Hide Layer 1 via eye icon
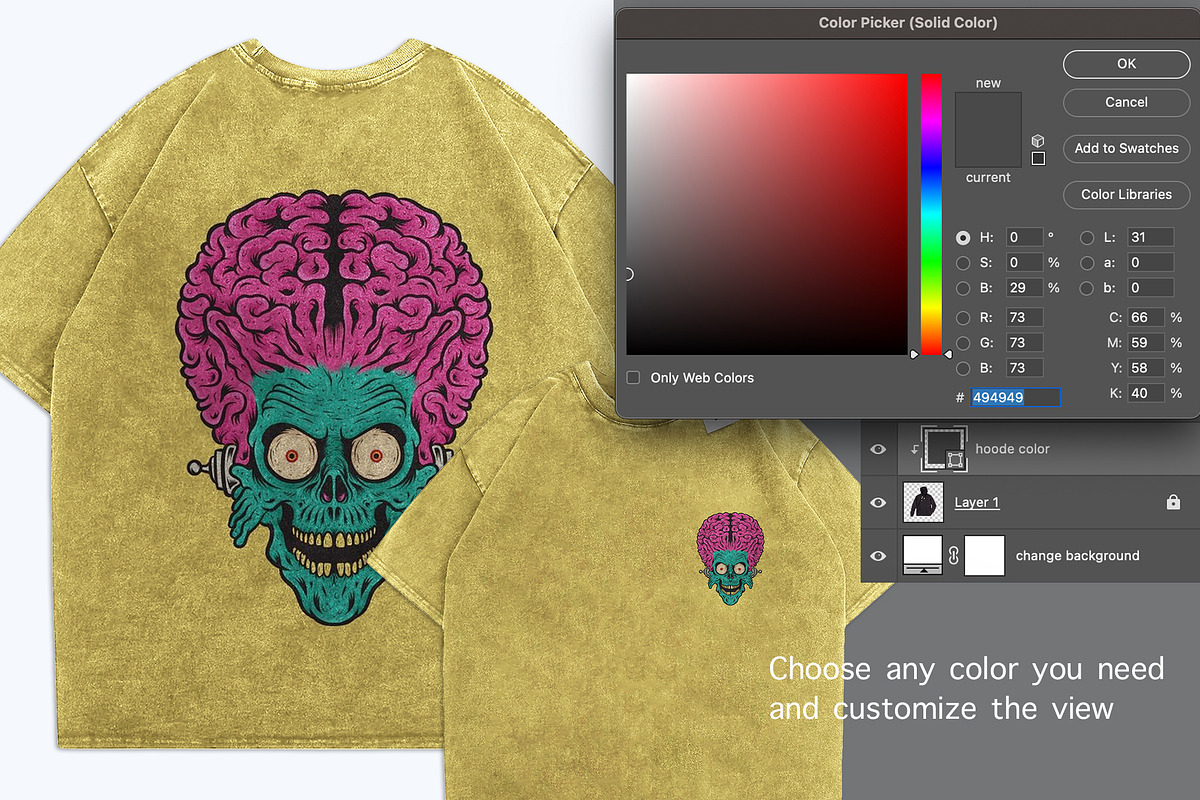This screenshot has height=800, width=1200. [878, 502]
